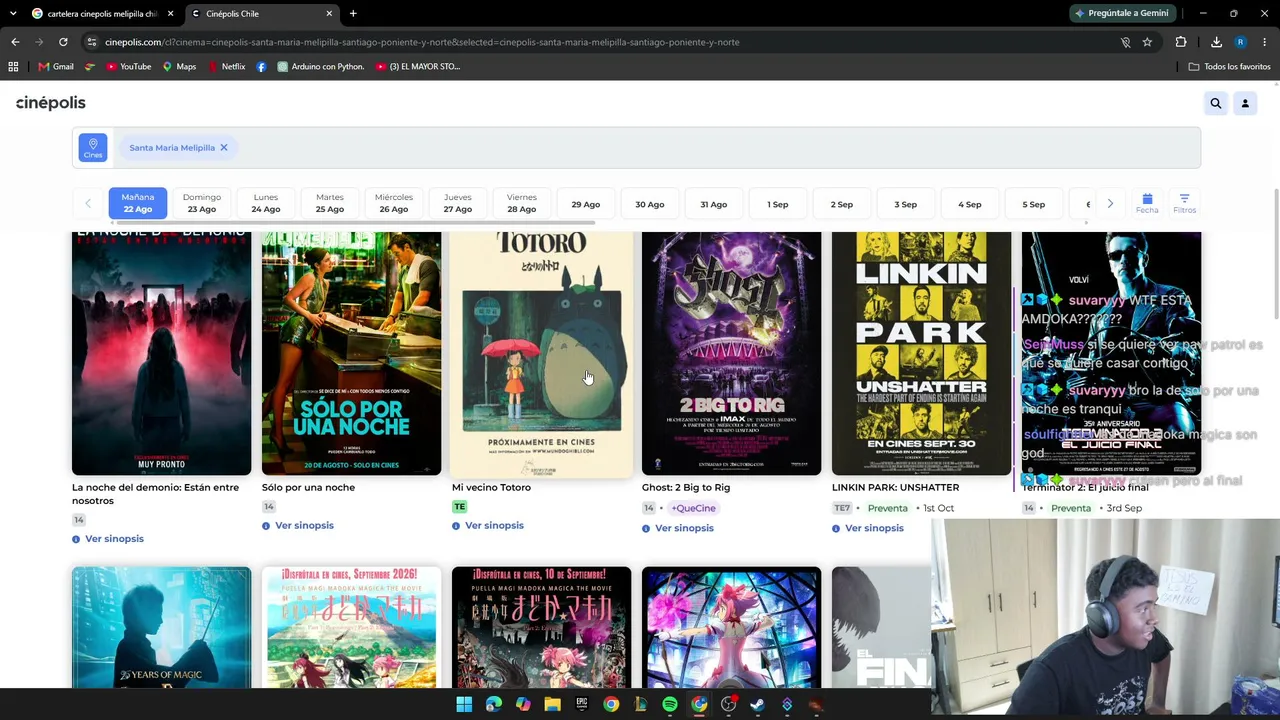
Task: Open Sólo por una noche poster
Action: click(x=352, y=353)
